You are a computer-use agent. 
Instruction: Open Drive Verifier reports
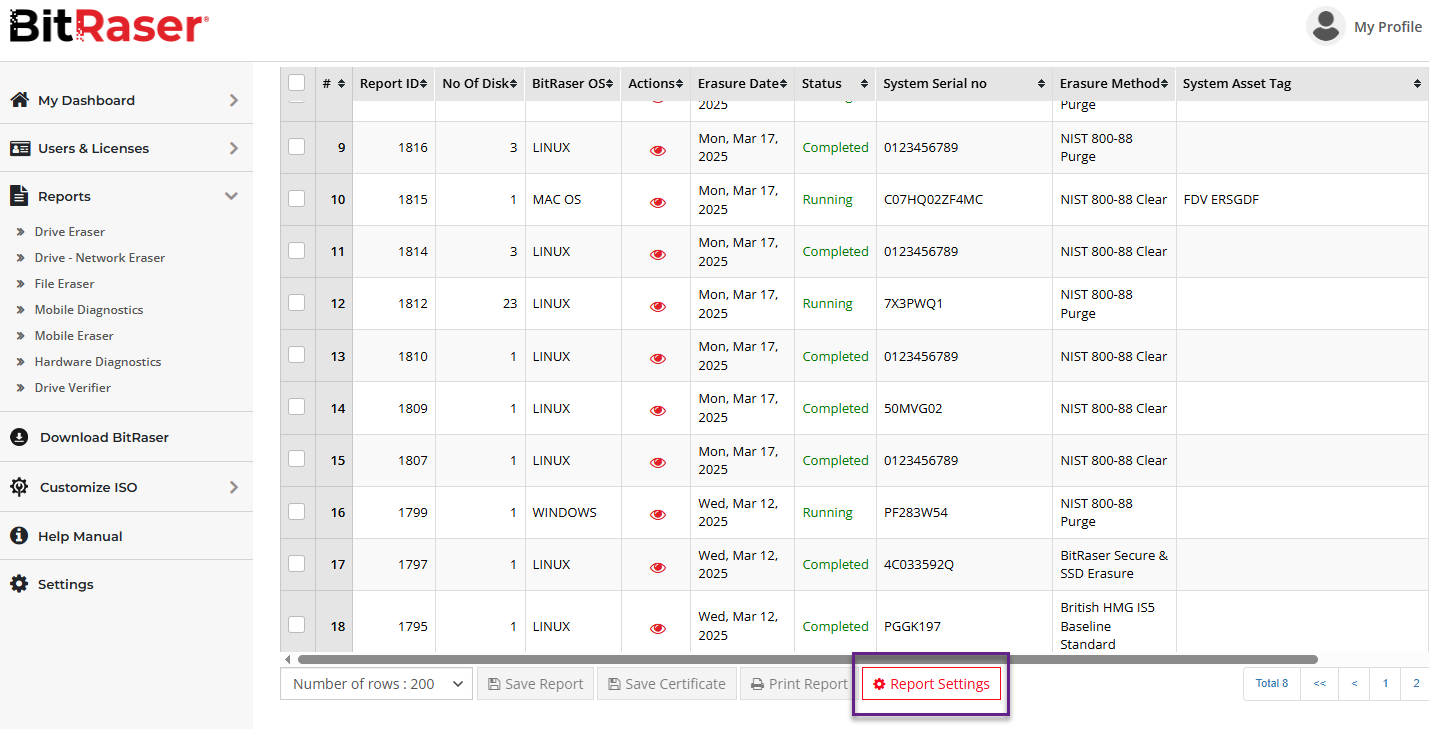(73, 388)
